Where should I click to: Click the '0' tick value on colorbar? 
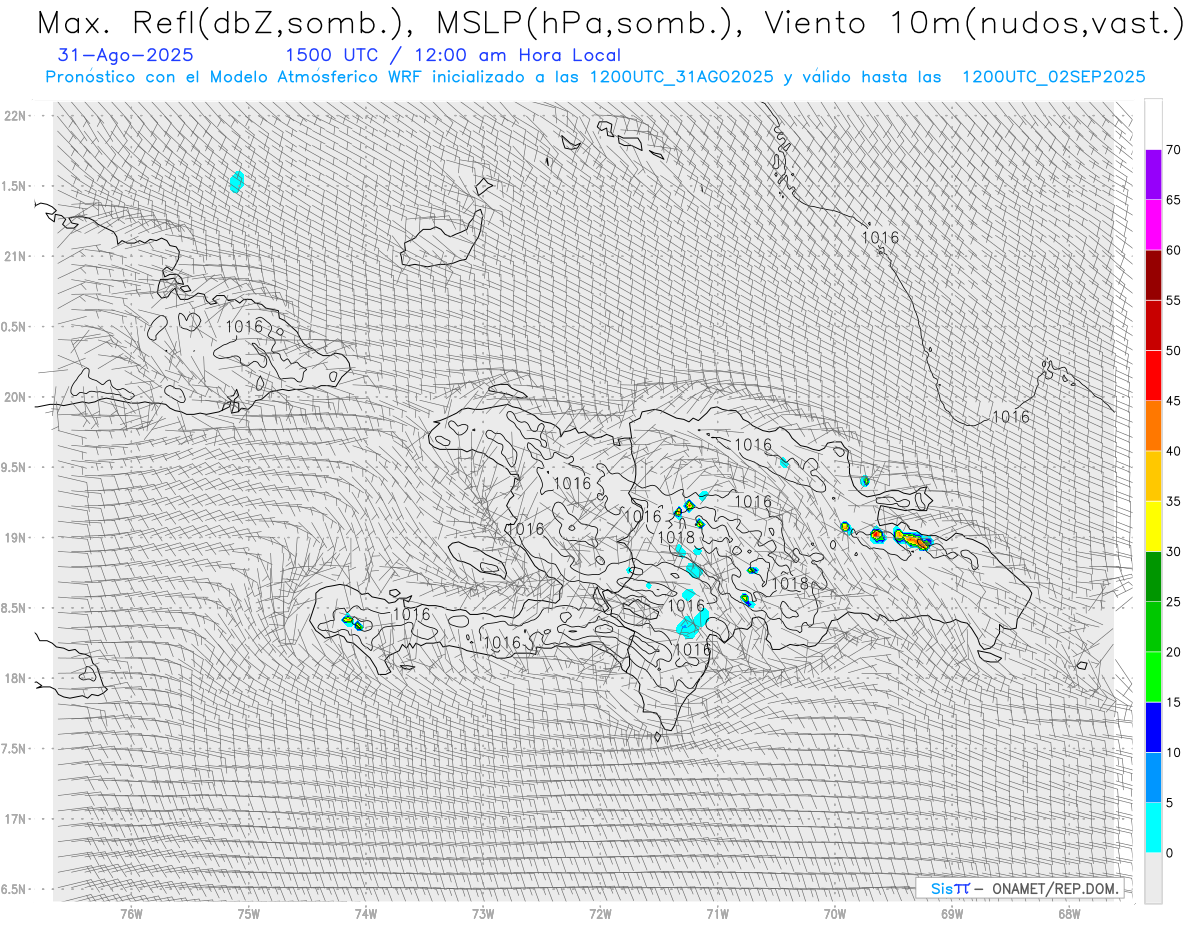(x=1169, y=853)
